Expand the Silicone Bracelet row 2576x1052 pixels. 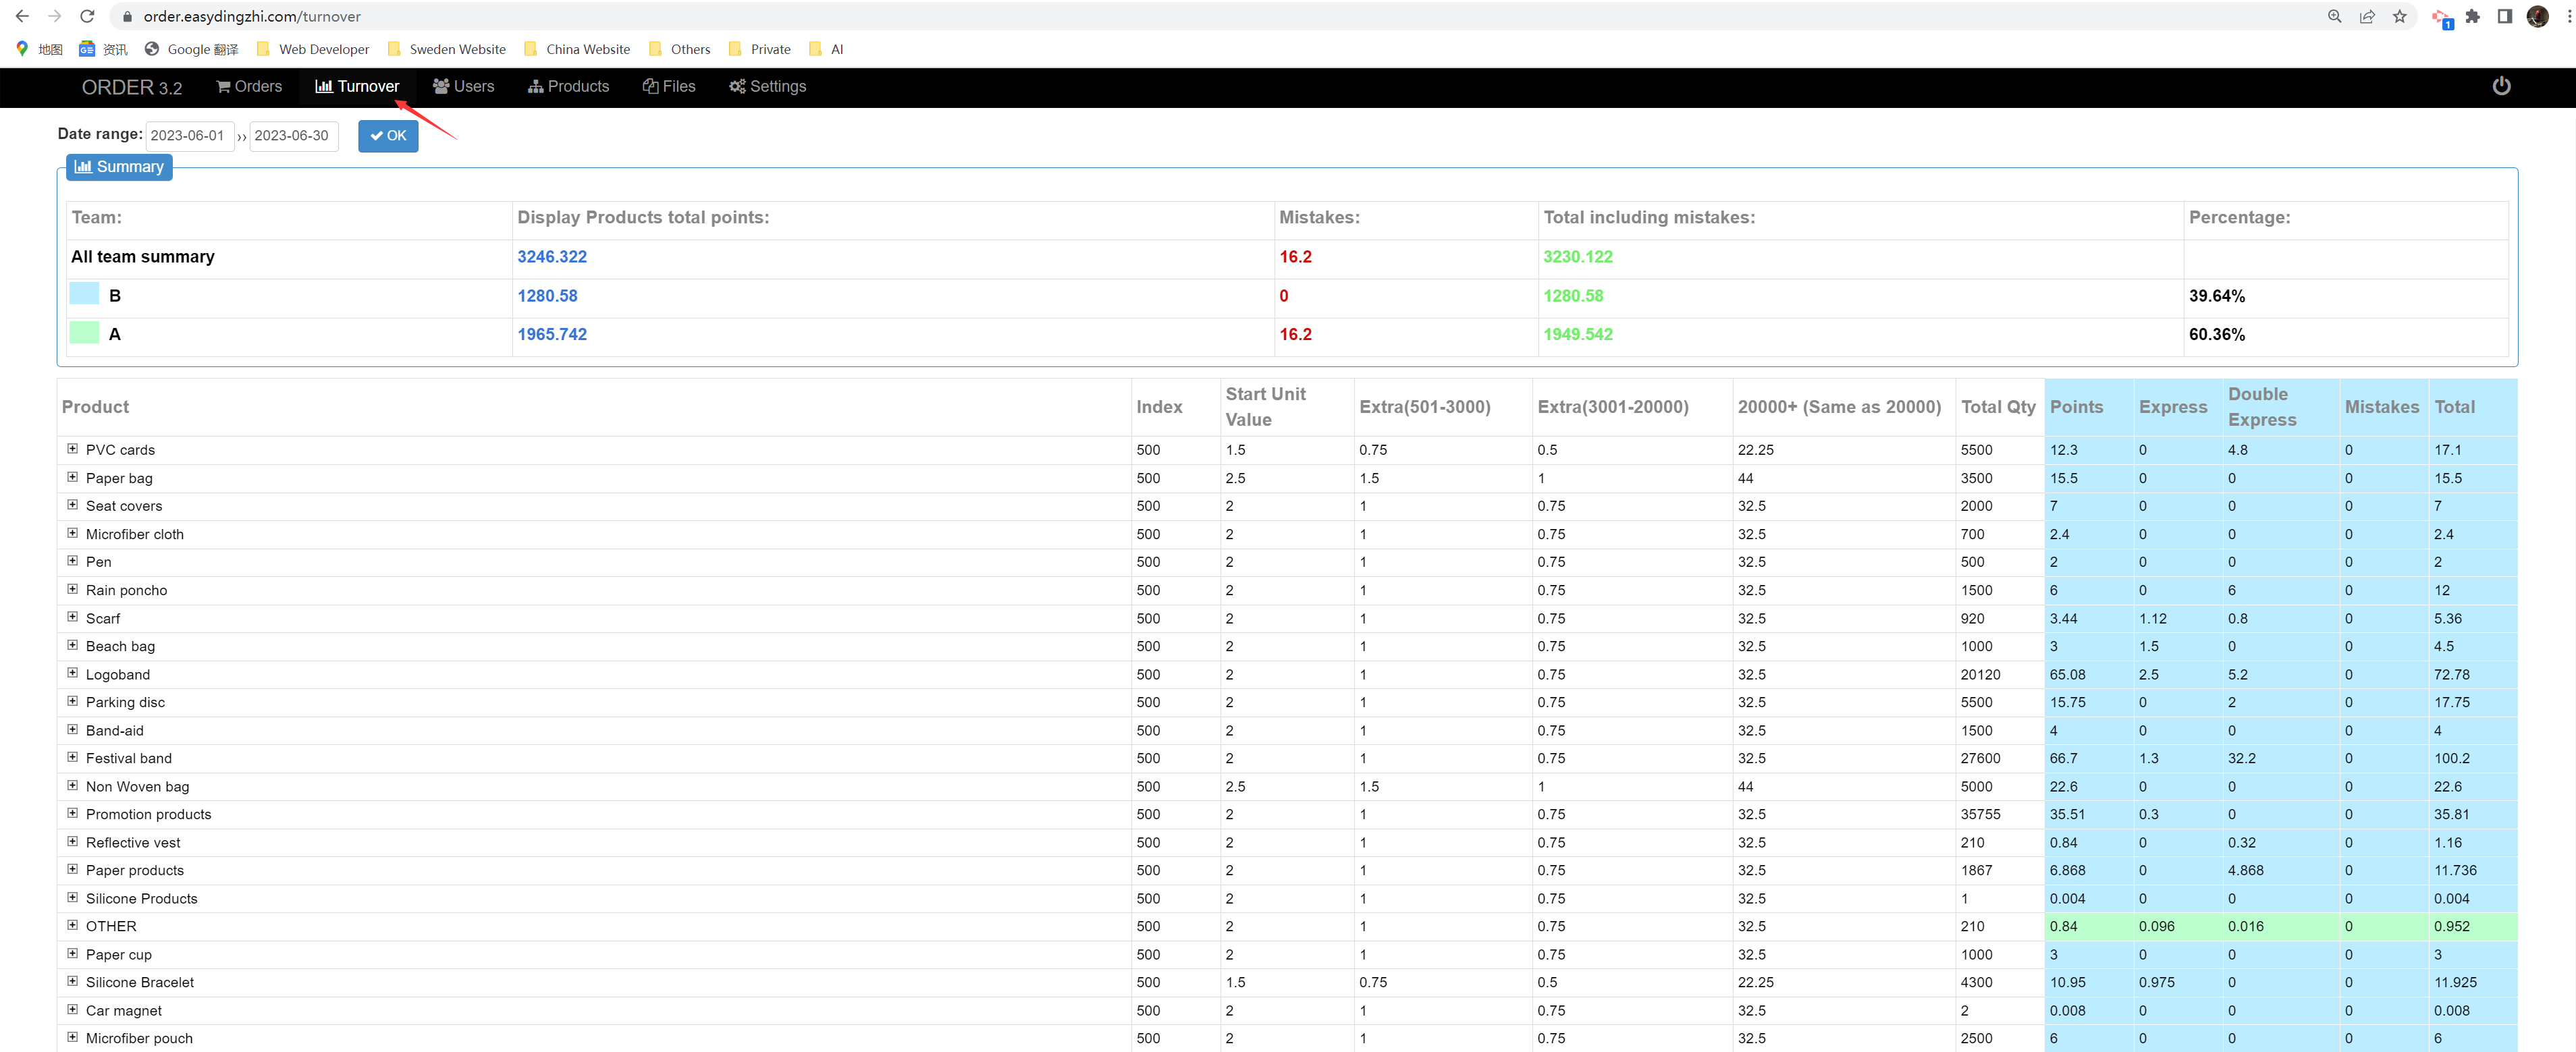point(72,981)
